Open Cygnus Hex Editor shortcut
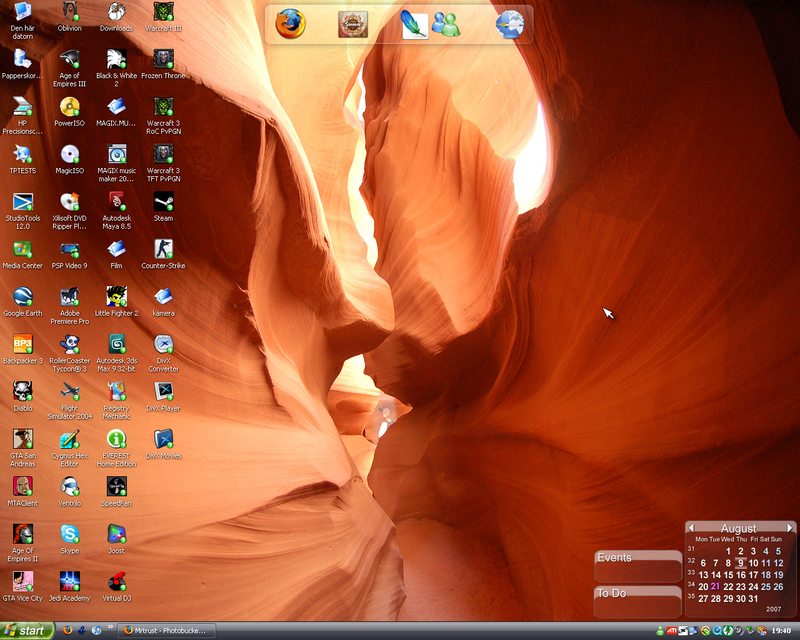The height and width of the screenshot is (640, 800). point(69,439)
